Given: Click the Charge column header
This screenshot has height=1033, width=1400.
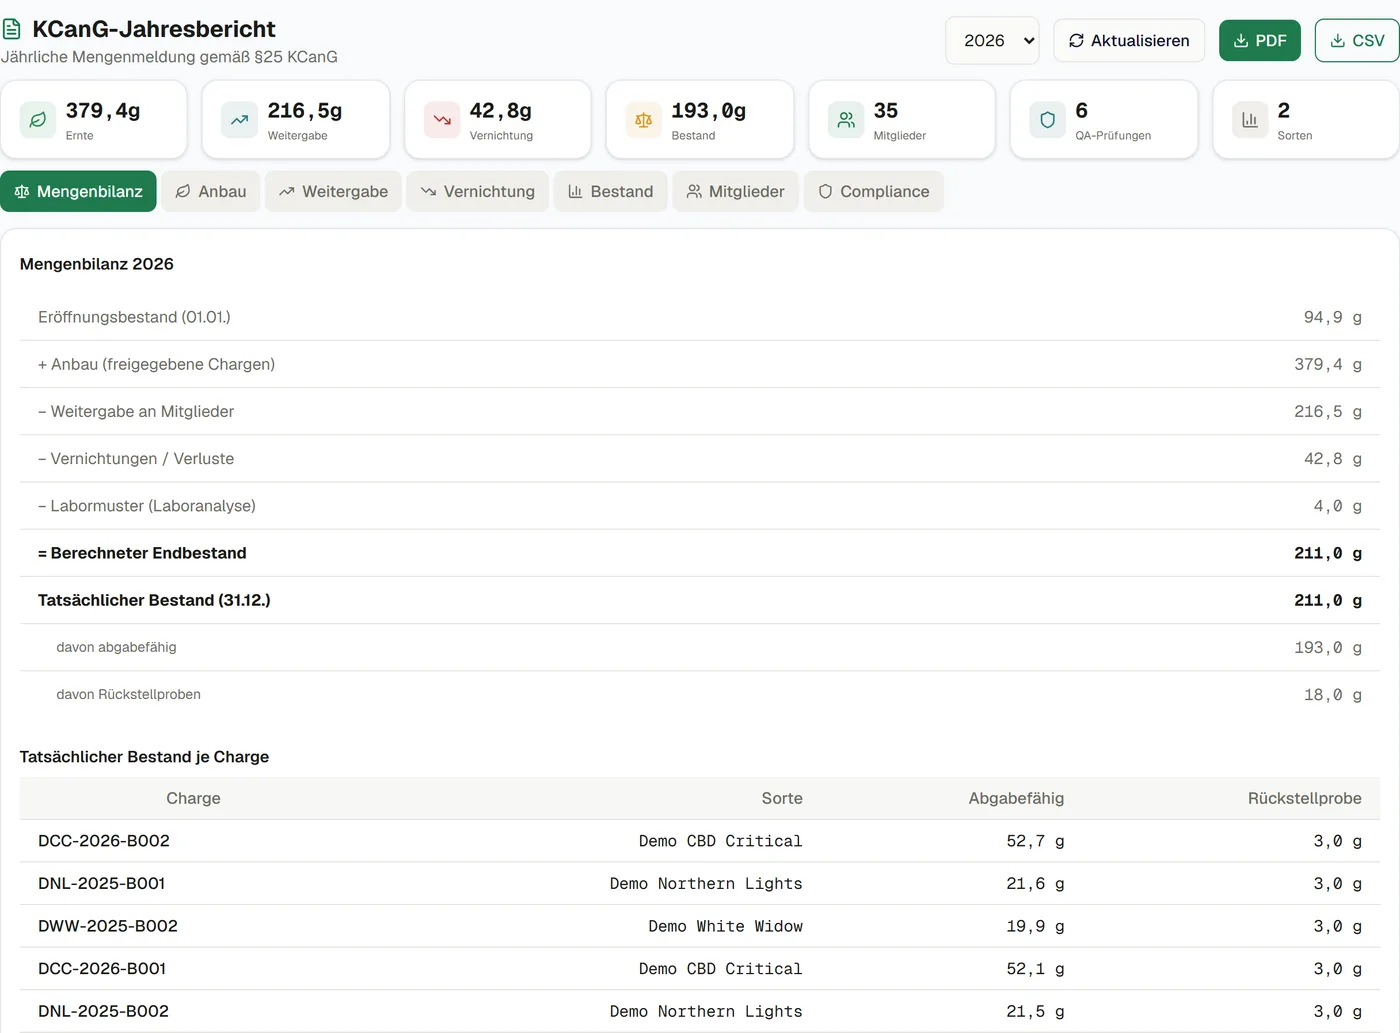Looking at the screenshot, I should click(193, 798).
